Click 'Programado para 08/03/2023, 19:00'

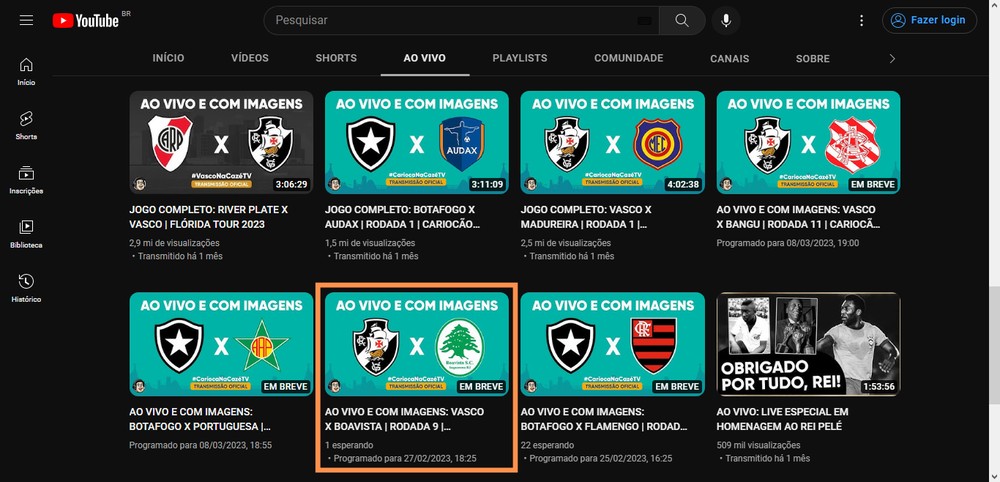coord(788,243)
